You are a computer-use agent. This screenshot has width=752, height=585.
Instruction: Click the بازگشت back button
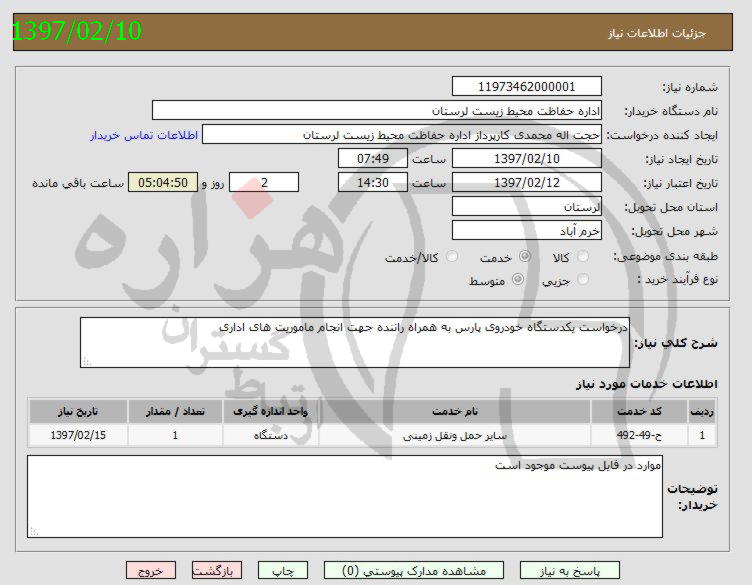click(217, 571)
